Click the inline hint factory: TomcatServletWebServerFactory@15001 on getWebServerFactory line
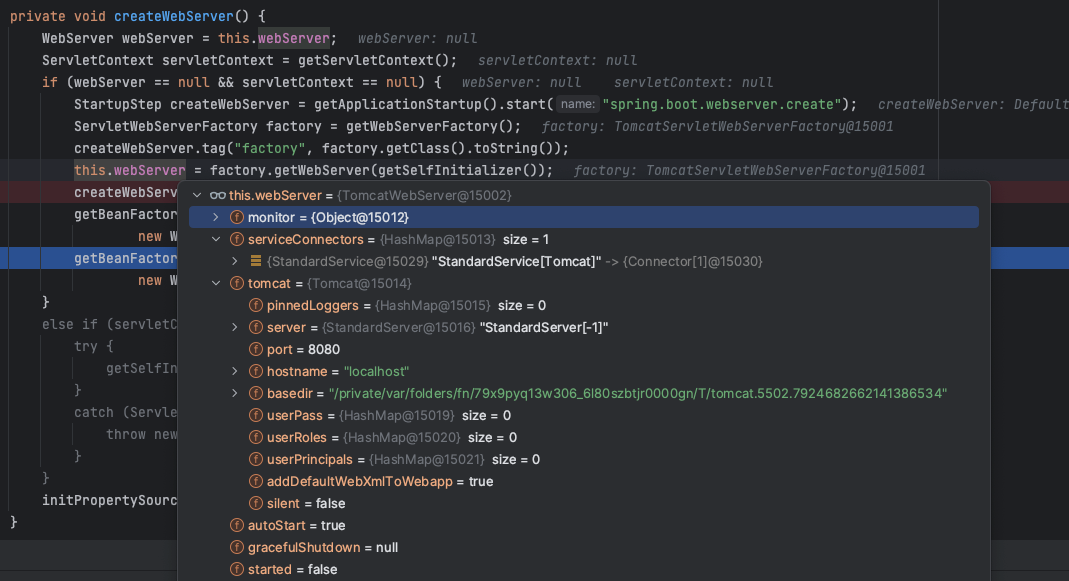 point(717,126)
